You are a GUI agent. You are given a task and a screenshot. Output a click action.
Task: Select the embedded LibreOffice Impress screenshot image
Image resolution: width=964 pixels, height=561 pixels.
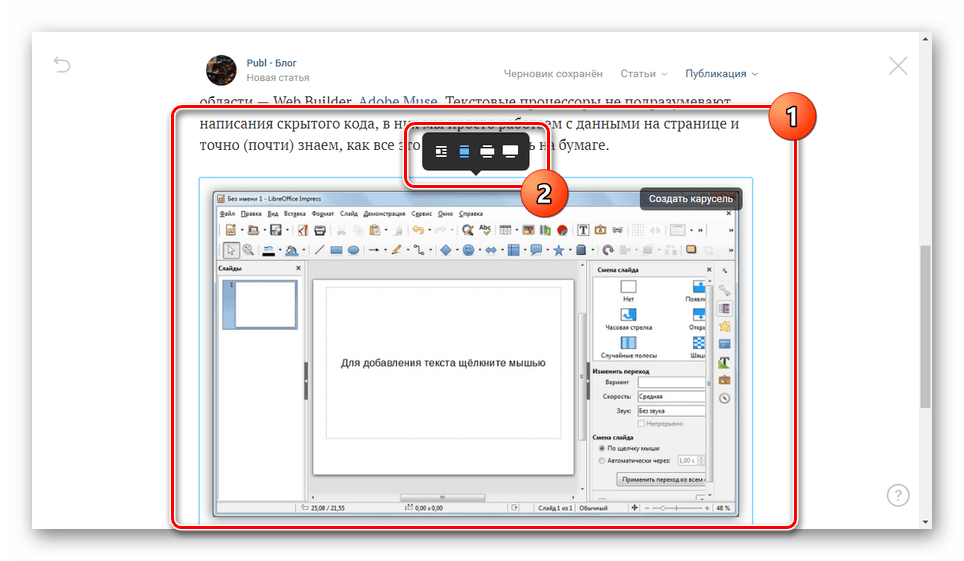click(x=476, y=353)
